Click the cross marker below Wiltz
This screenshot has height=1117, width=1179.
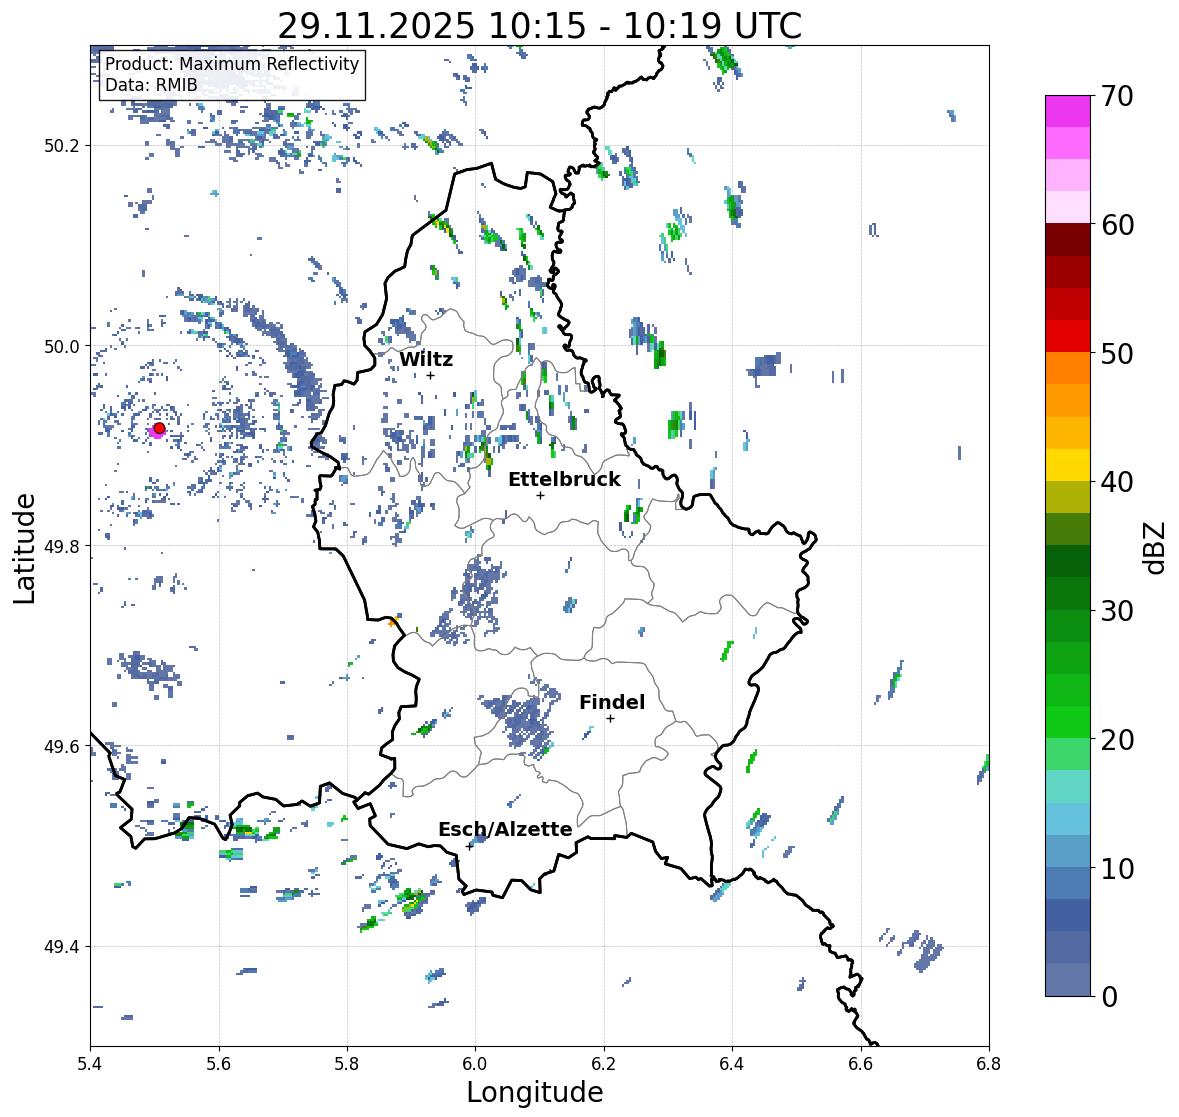click(x=431, y=375)
